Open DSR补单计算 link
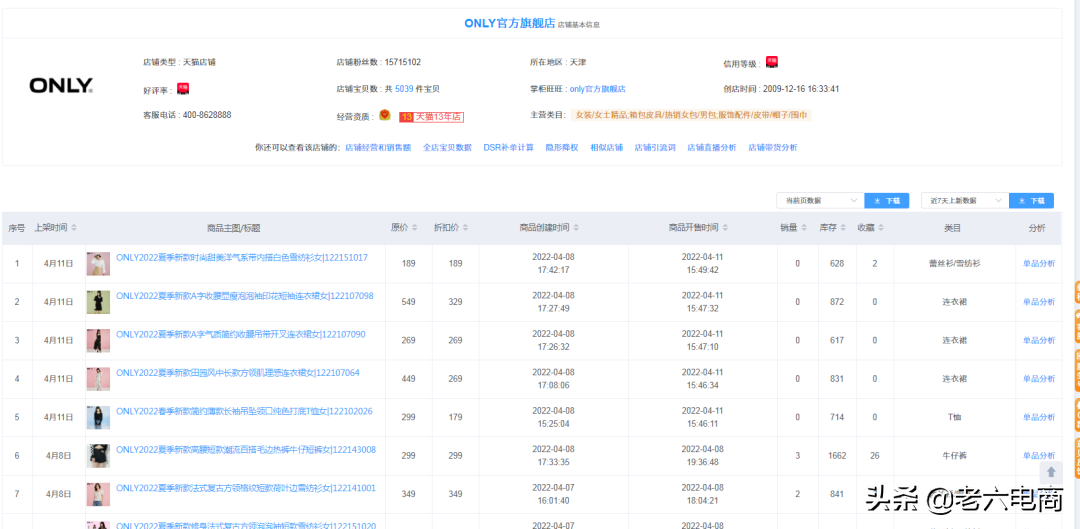The width and height of the screenshot is (1080, 529). [508, 147]
